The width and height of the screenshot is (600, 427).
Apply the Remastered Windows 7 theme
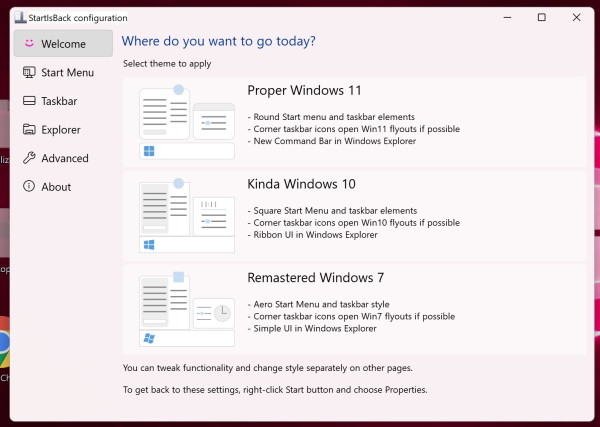[315, 278]
